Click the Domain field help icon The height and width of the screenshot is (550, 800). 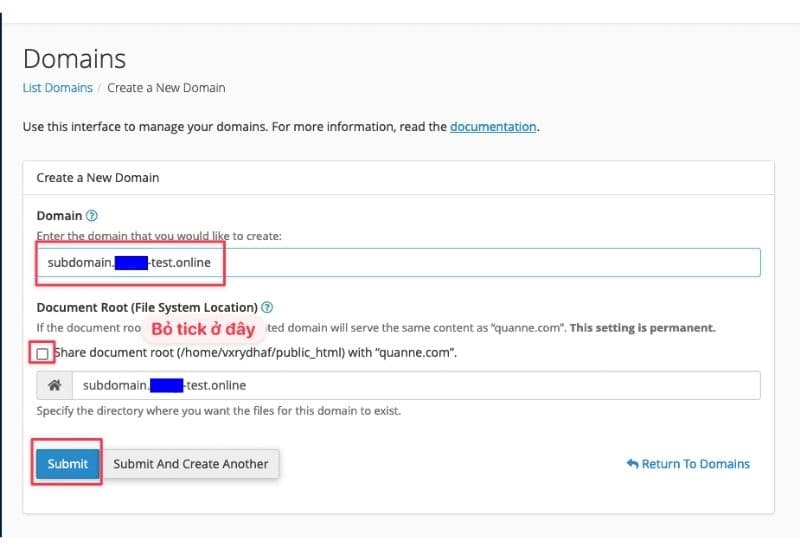tap(91, 215)
